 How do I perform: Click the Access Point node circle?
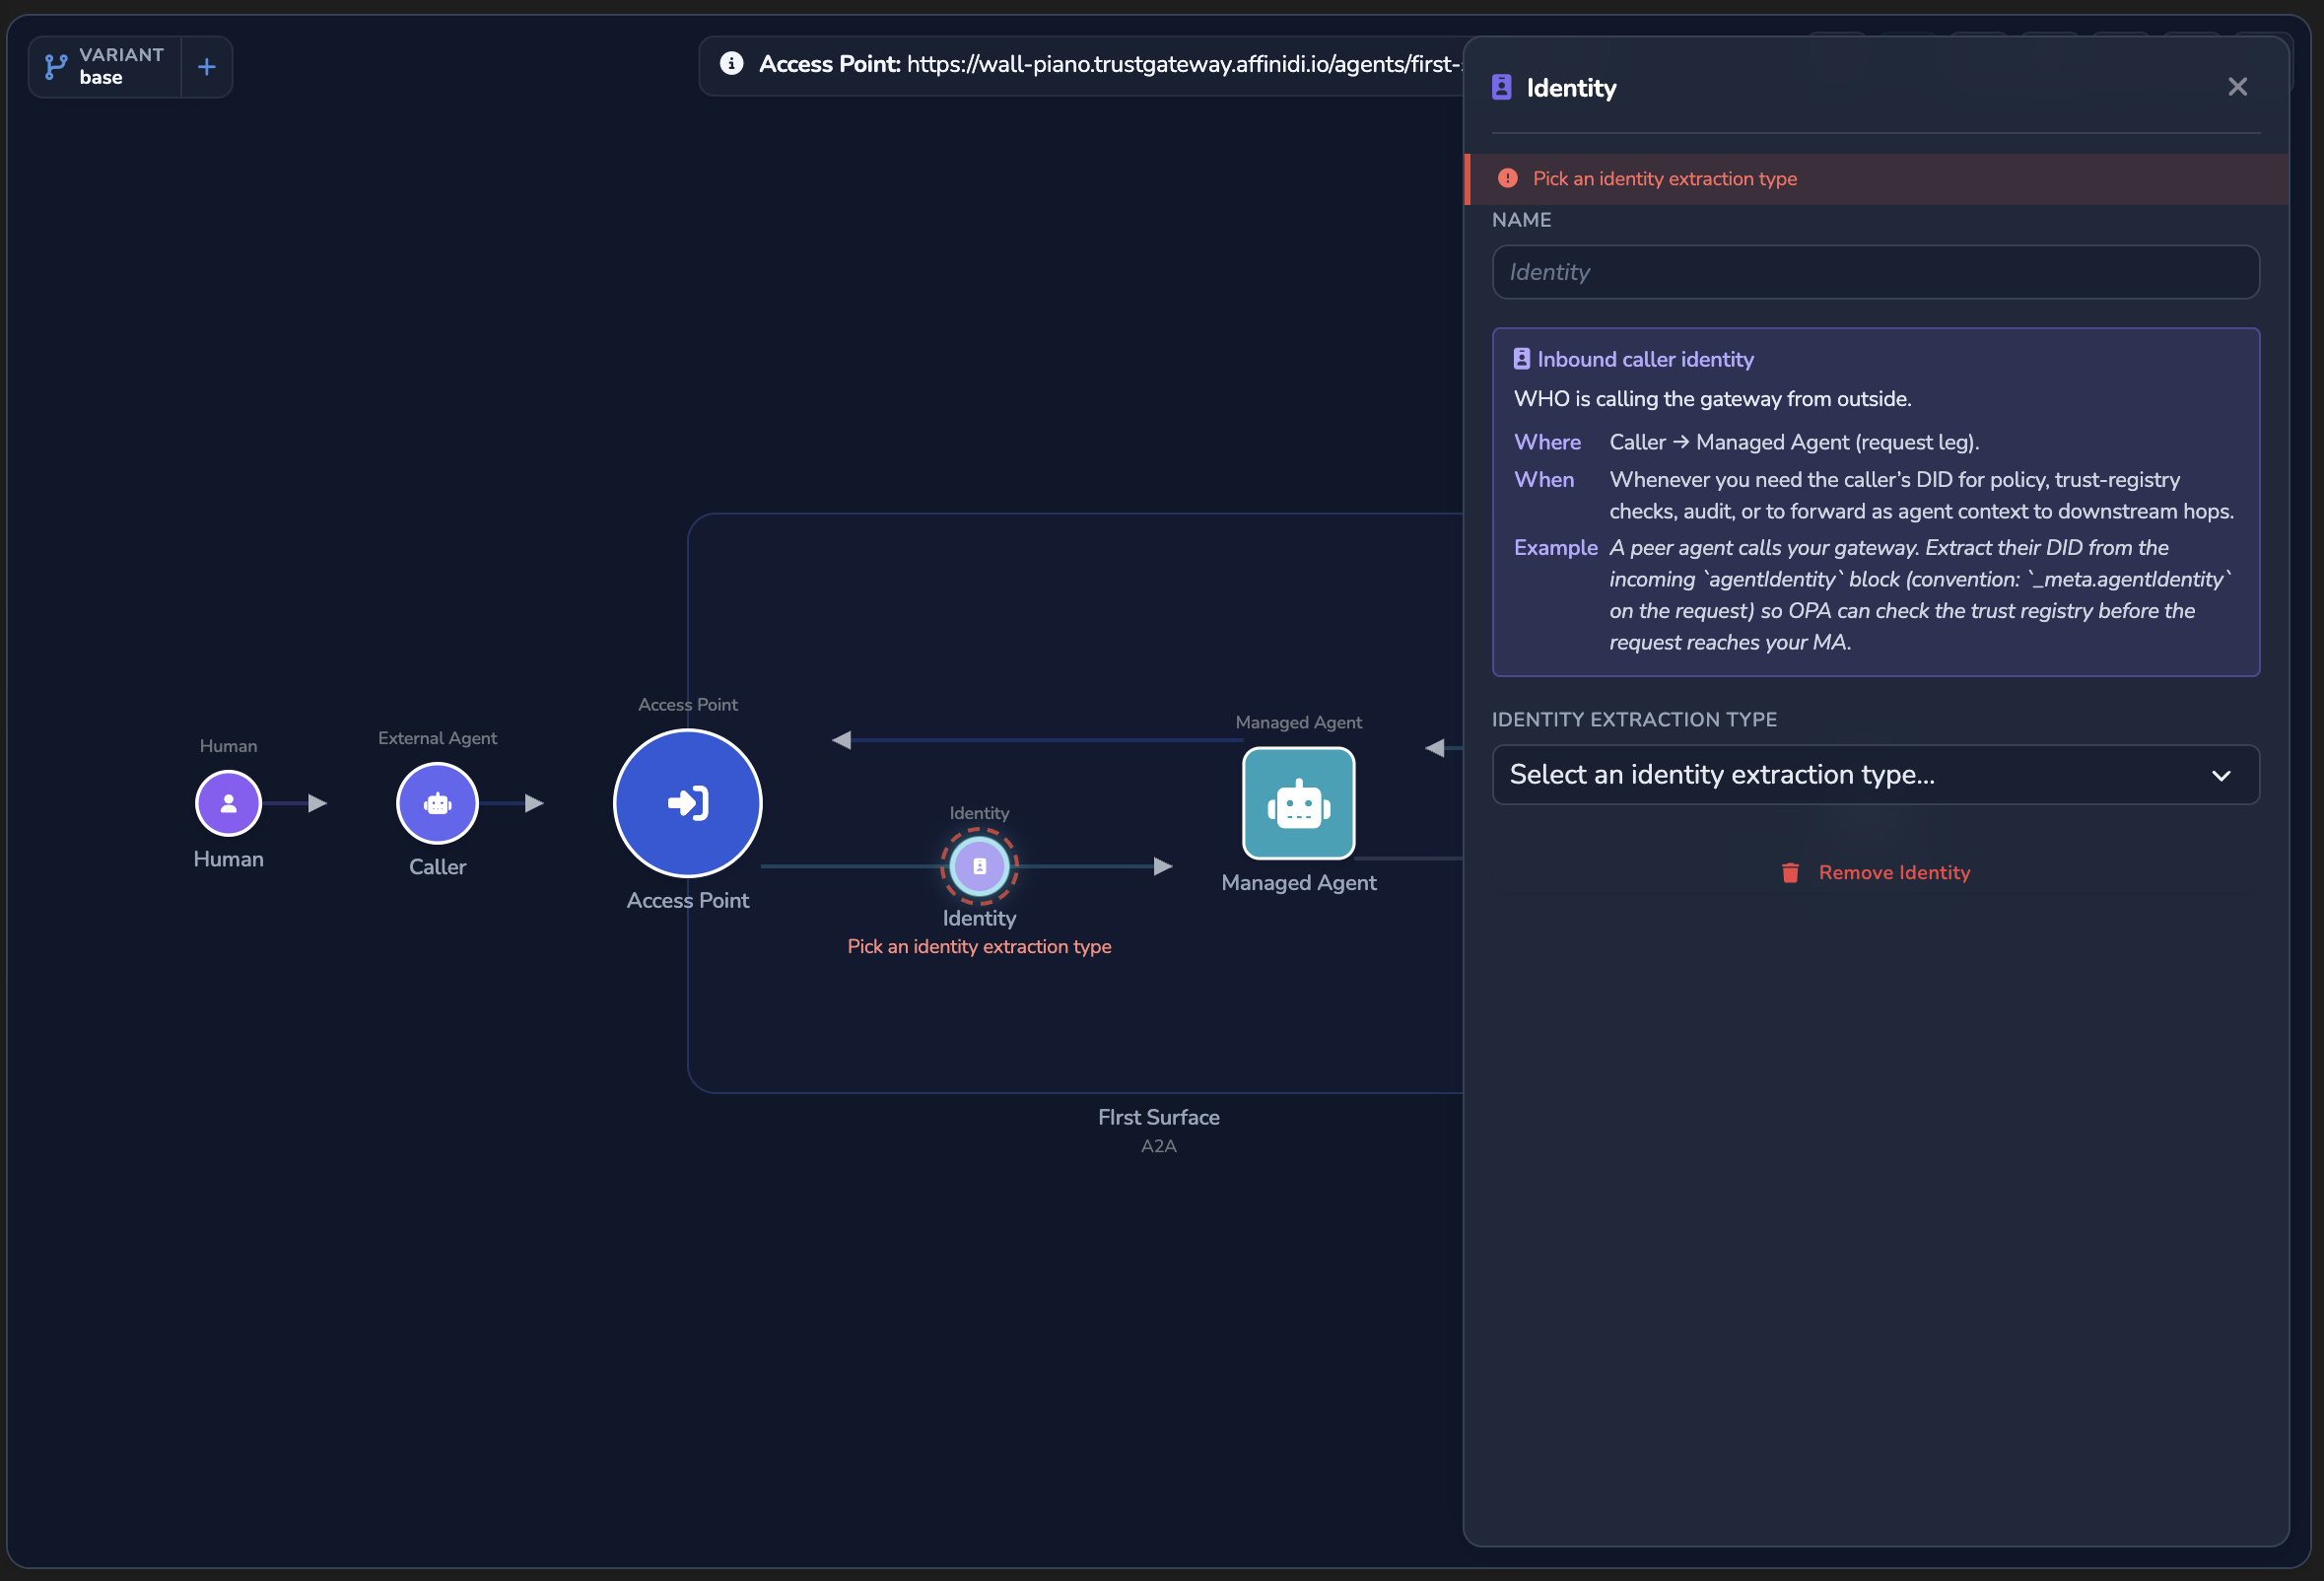coord(687,802)
